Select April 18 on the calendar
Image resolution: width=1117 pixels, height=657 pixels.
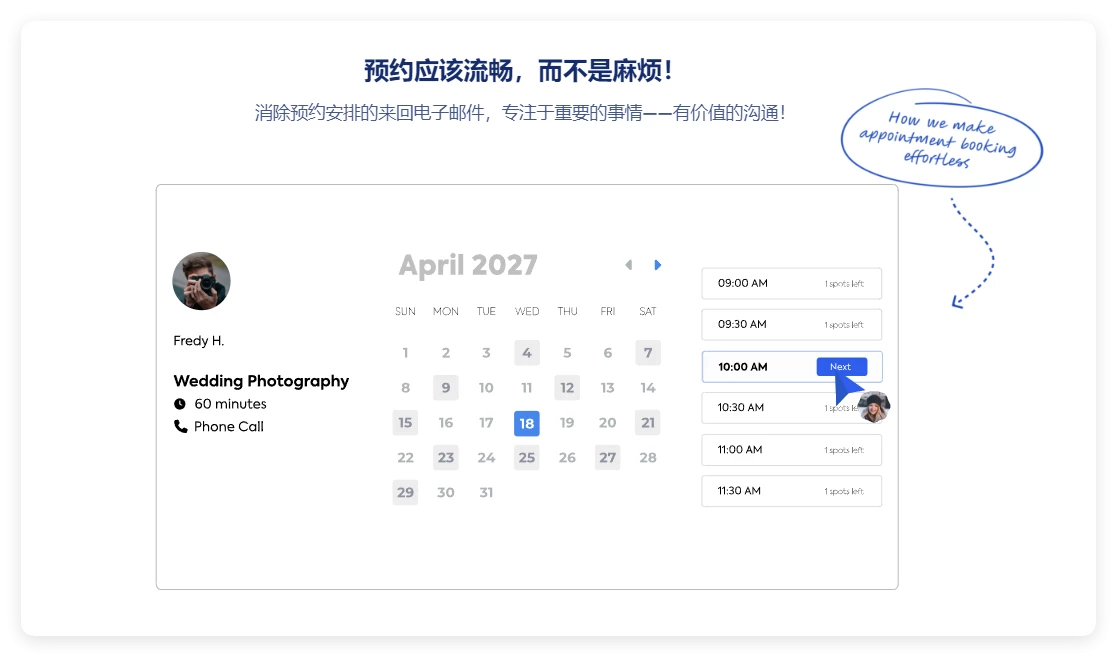[x=526, y=423]
